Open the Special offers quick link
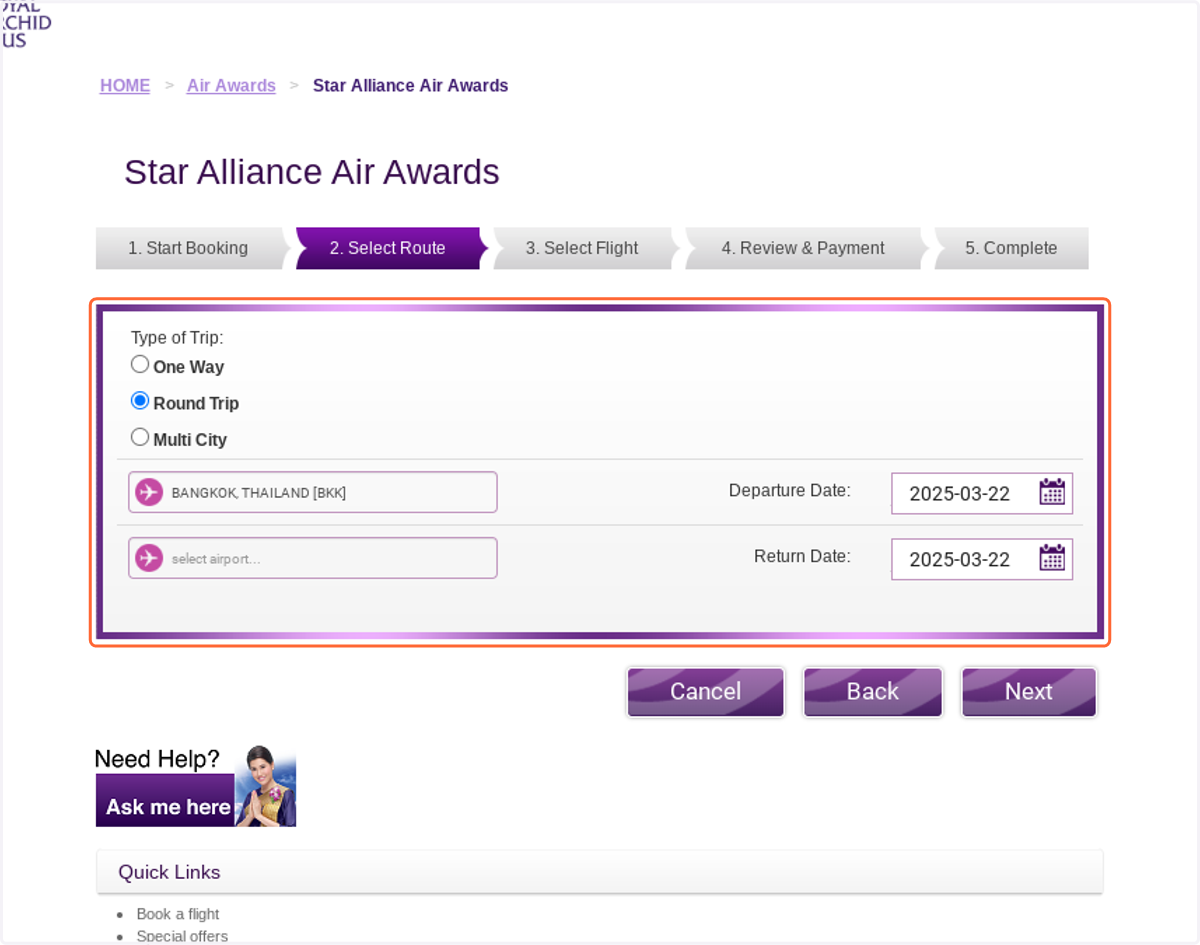Screen dimensions: 1200x945 [x=182, y=936]
